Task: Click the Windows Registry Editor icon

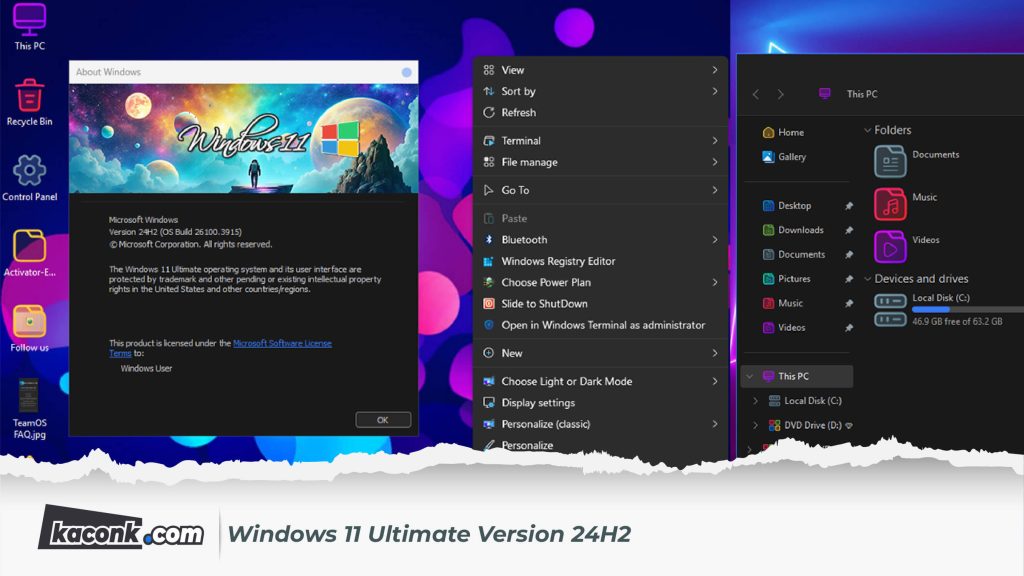Action: coord(488,261)
